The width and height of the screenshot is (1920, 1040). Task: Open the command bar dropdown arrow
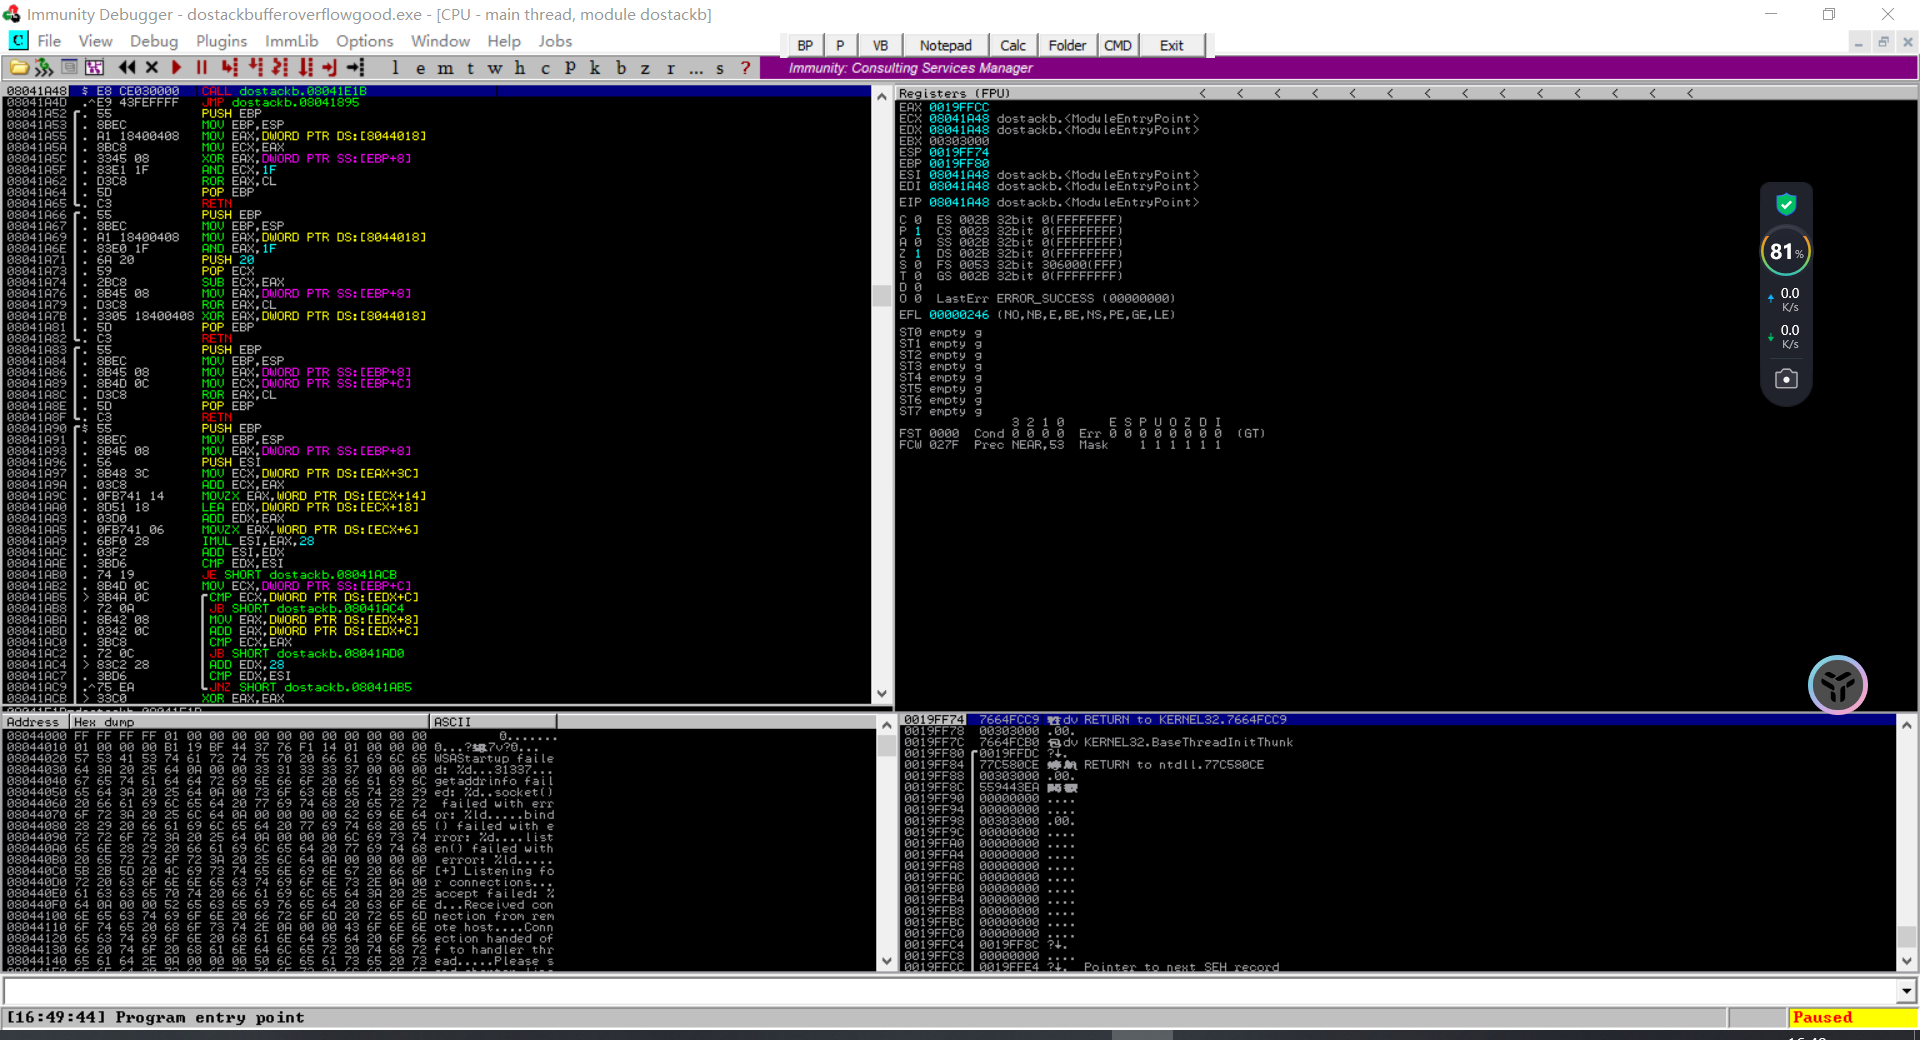(1906, 991)
